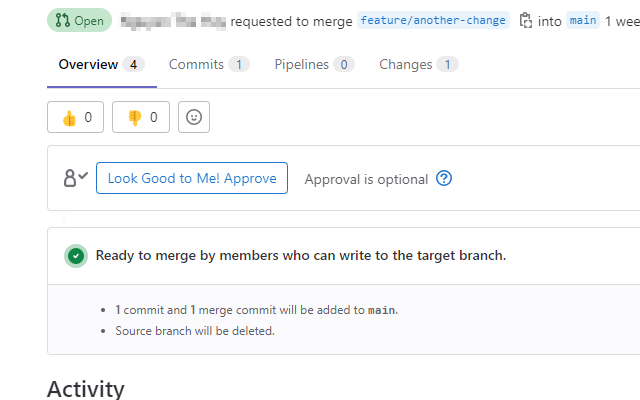The height and width of the screenshot is (400, 640).
Task: Click the approval help question mark icon
Action: (444, 178)
